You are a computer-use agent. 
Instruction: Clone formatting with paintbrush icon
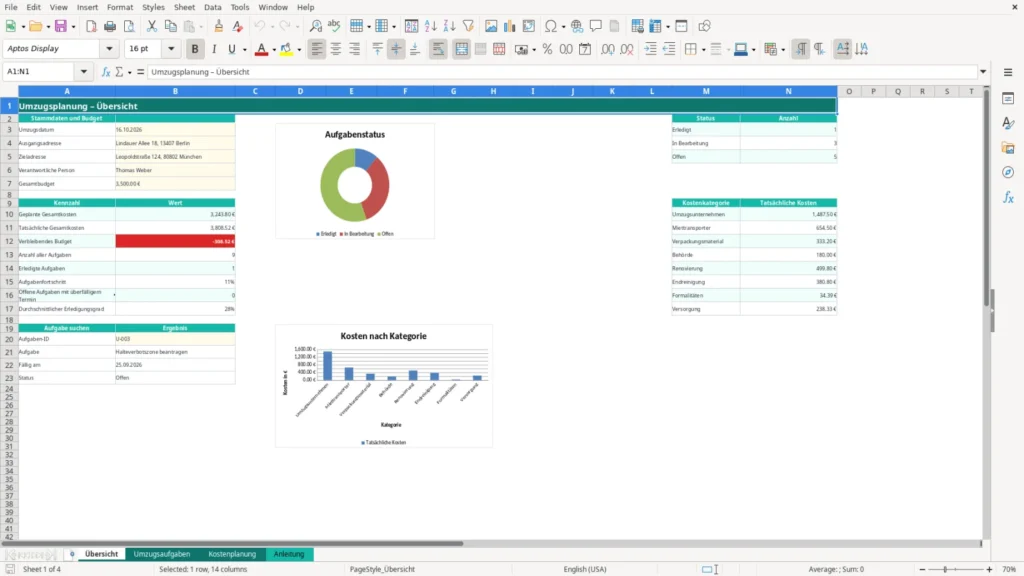(x=219, y=26)
